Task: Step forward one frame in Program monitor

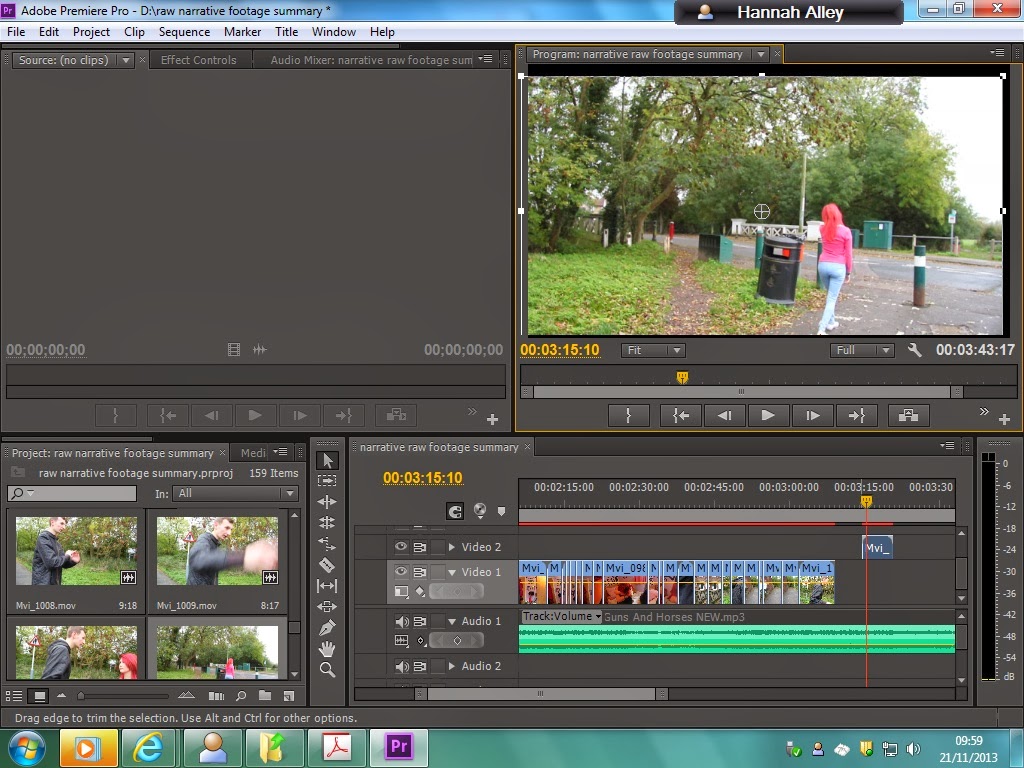Action: tap(812, 415)
